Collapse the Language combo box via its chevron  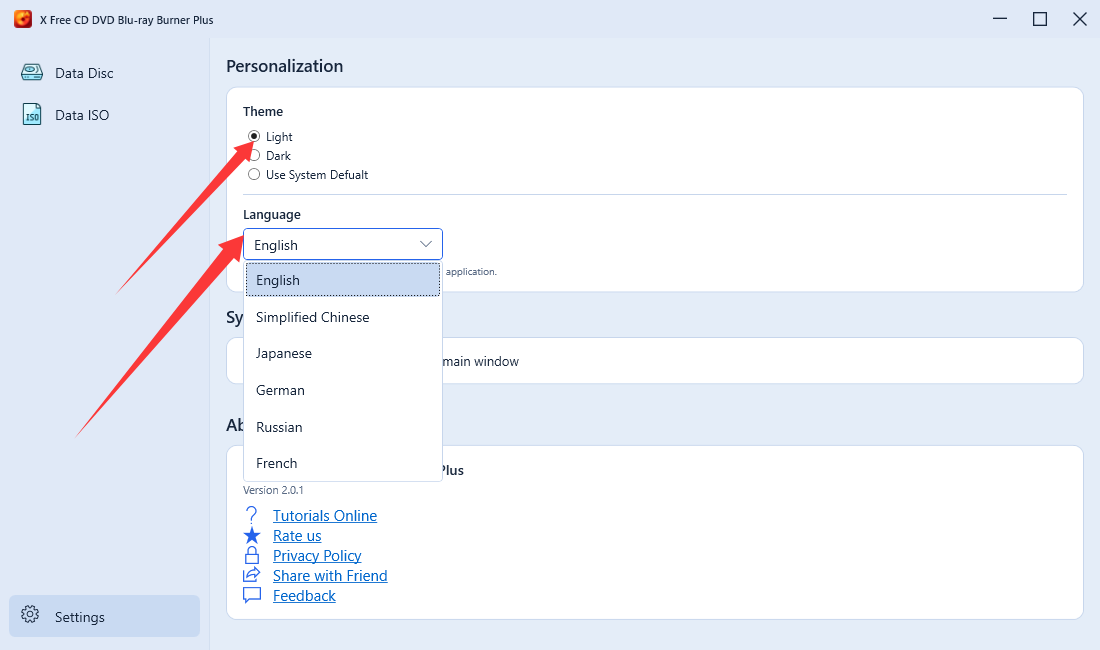425,244
